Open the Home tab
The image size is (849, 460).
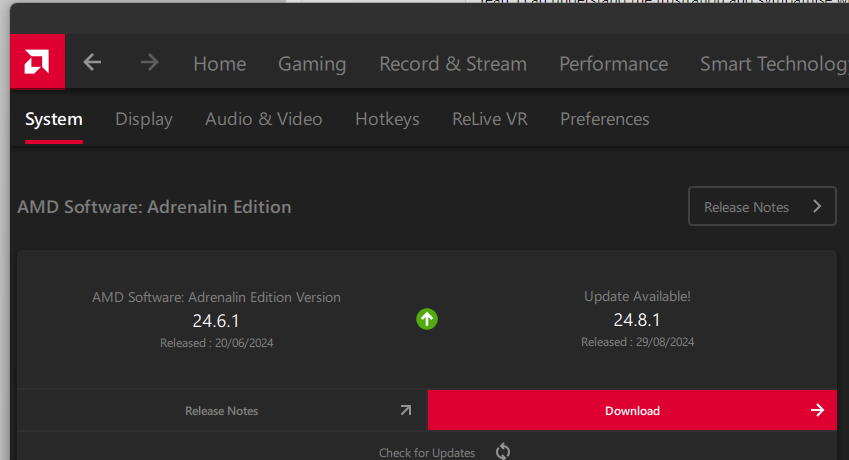coord(220,64)
